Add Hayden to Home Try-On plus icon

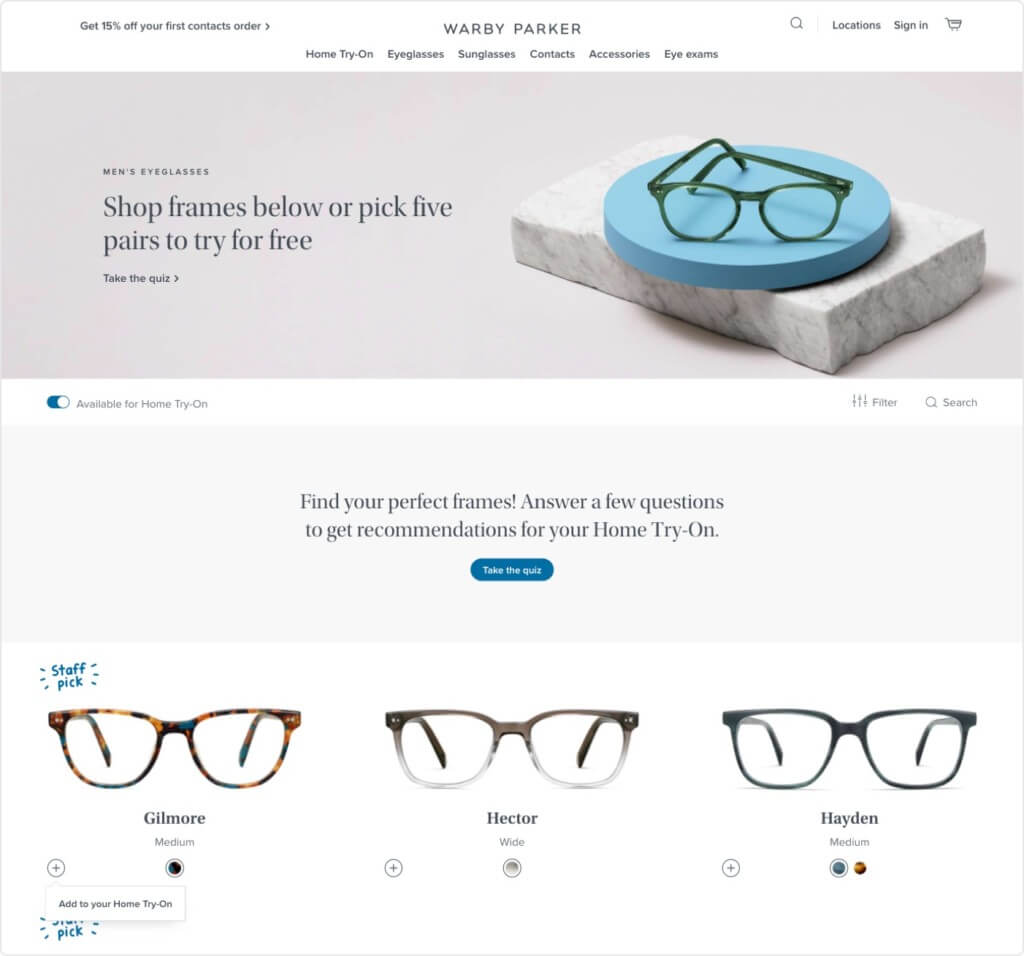point(731,868)
